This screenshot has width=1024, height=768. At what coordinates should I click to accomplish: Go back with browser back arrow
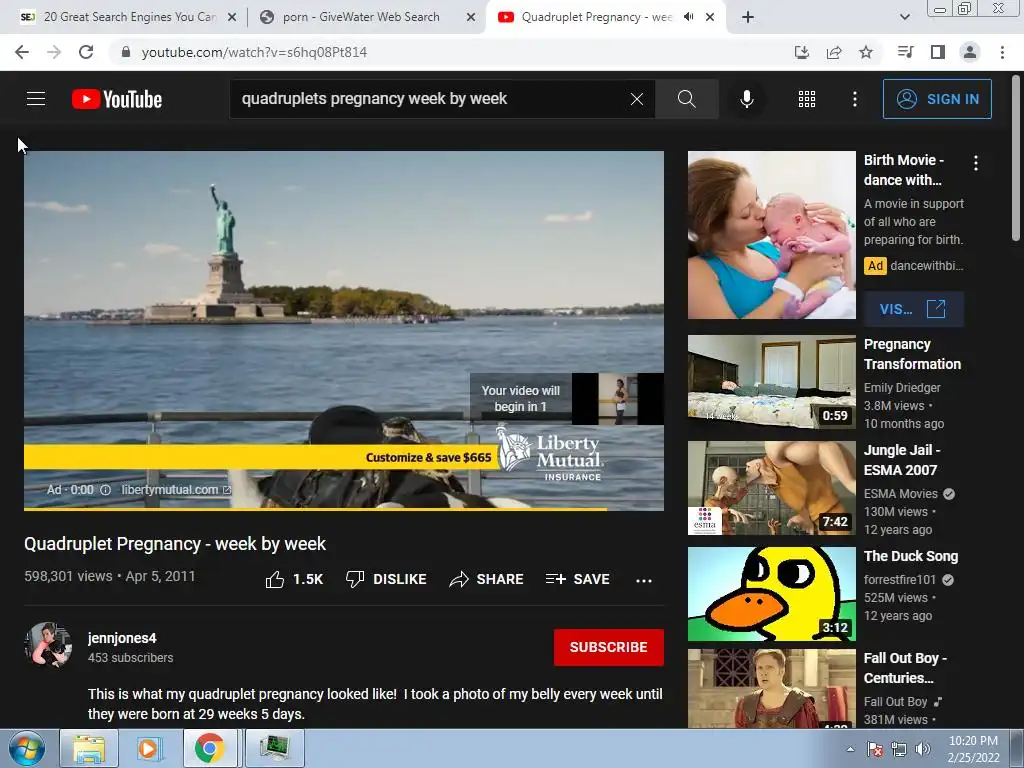click(22, 52)
